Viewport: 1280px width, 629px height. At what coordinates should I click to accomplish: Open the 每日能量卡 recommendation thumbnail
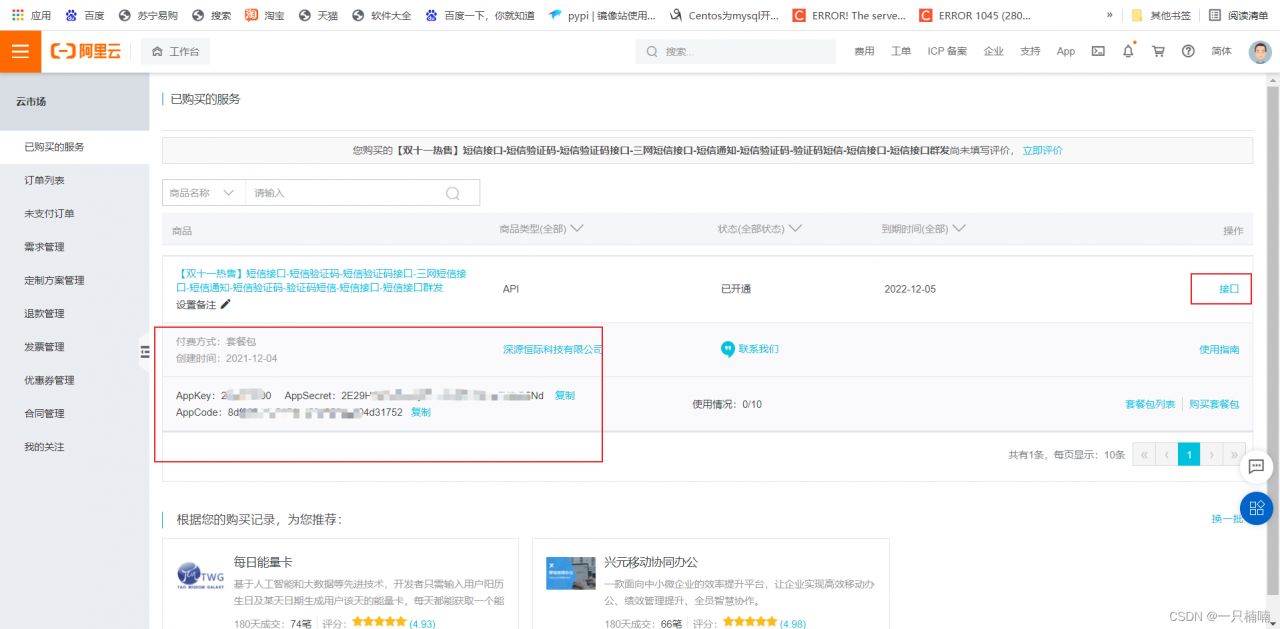(x=201, y=575)
